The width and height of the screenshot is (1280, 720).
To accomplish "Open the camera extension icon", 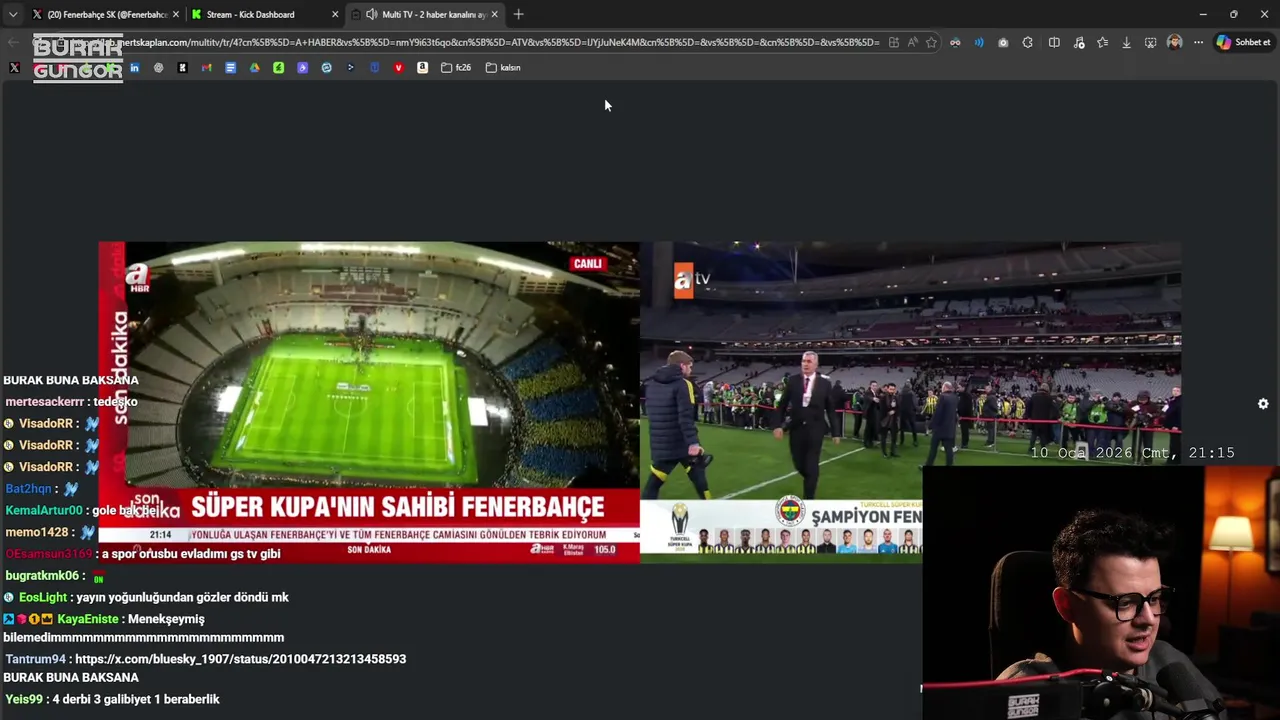I will (1003, 42).
